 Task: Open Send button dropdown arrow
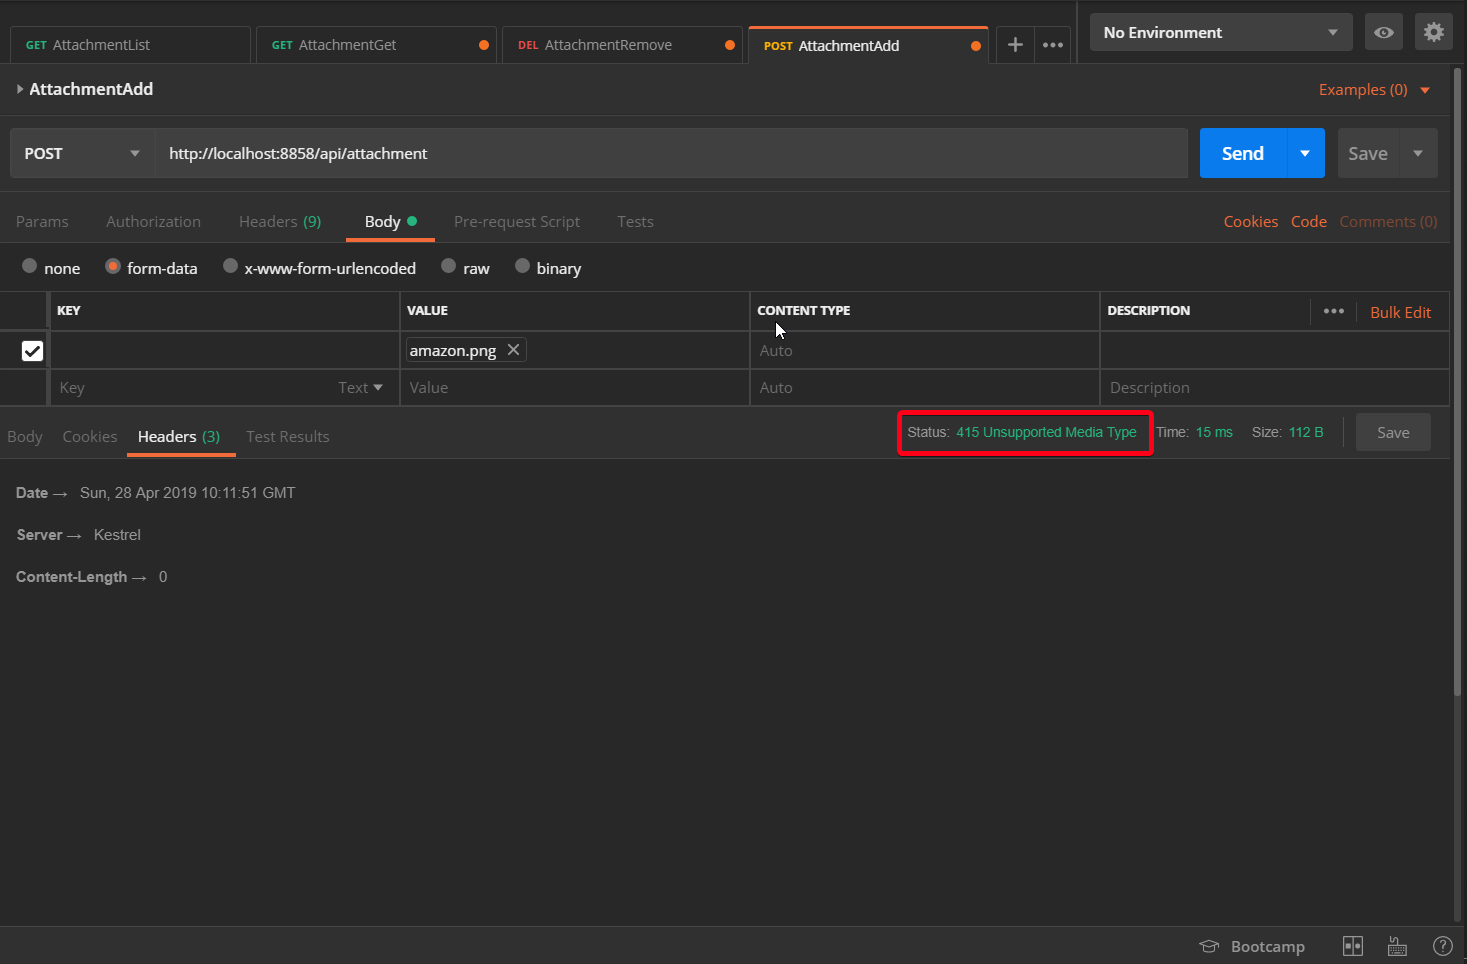[1305, 153]
